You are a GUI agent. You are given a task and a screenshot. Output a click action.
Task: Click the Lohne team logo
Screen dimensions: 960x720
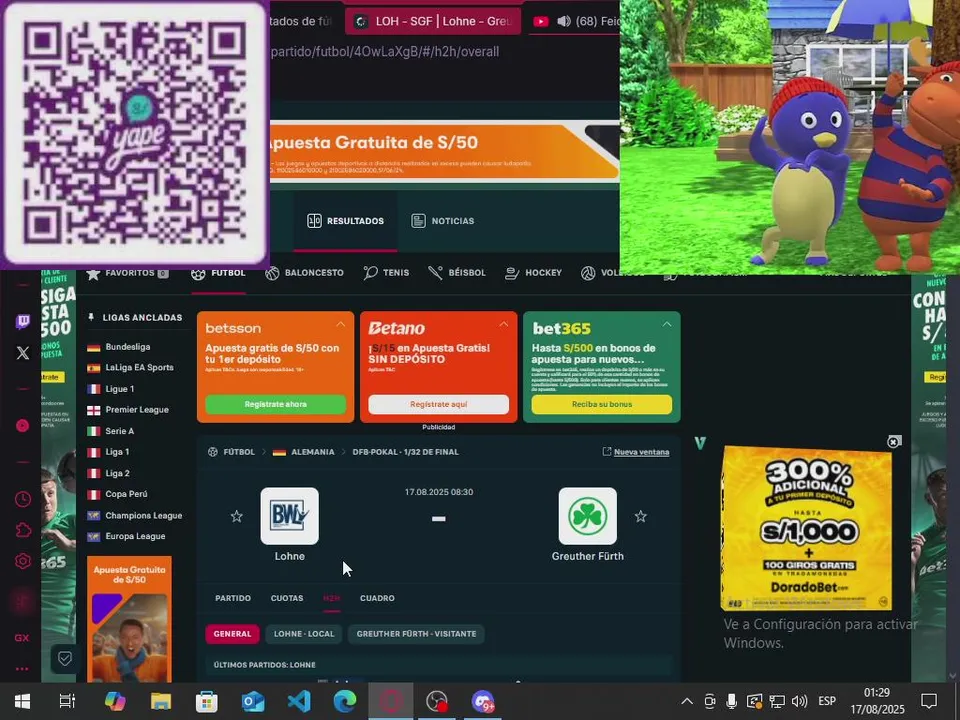pyautogui.click(x=290, y=516)
